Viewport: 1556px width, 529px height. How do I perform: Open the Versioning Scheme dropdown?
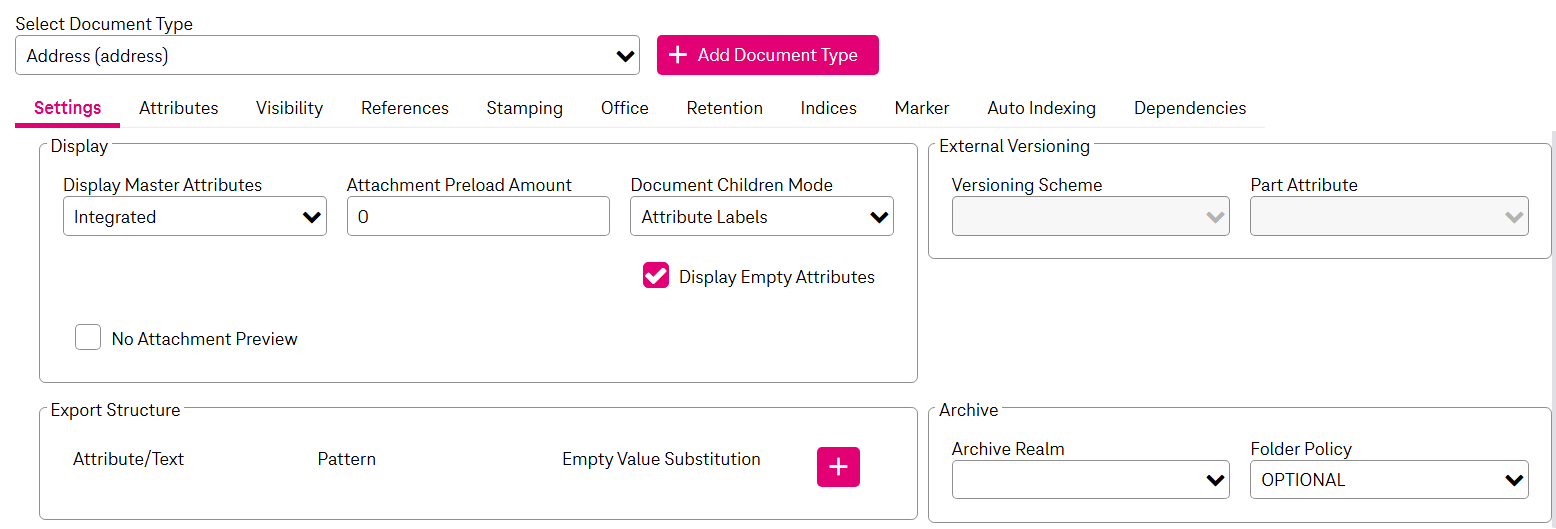(1091, 216)
